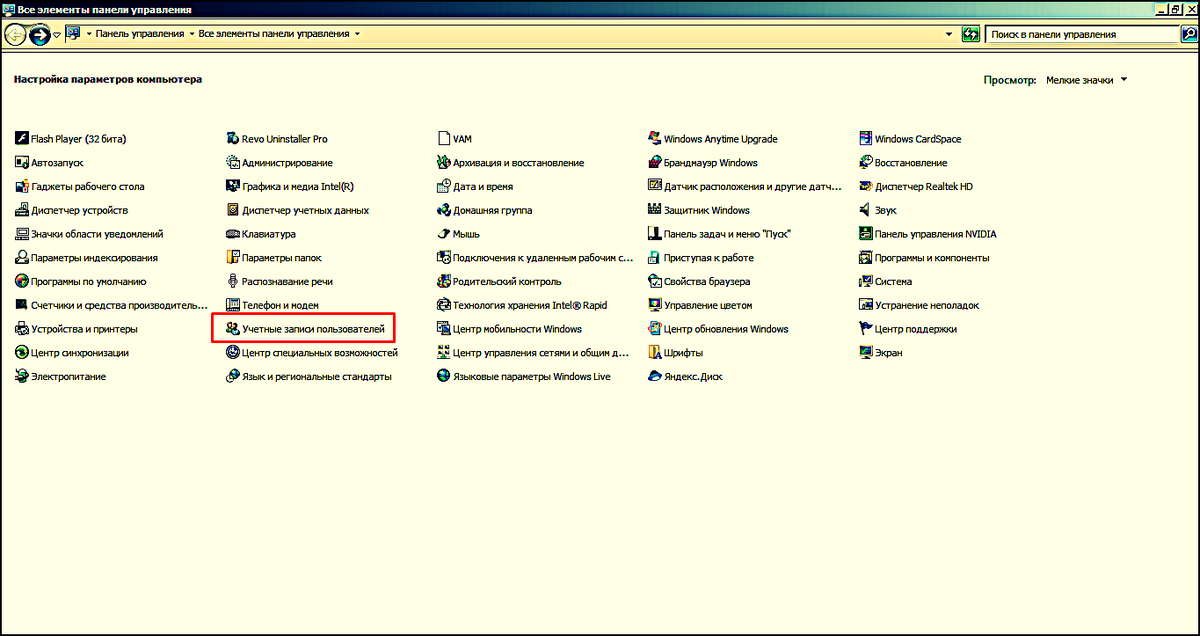The height and width of the screenshot is (636, 1200).
Task: Open Приступая к работе link
Action: point(709,258)
